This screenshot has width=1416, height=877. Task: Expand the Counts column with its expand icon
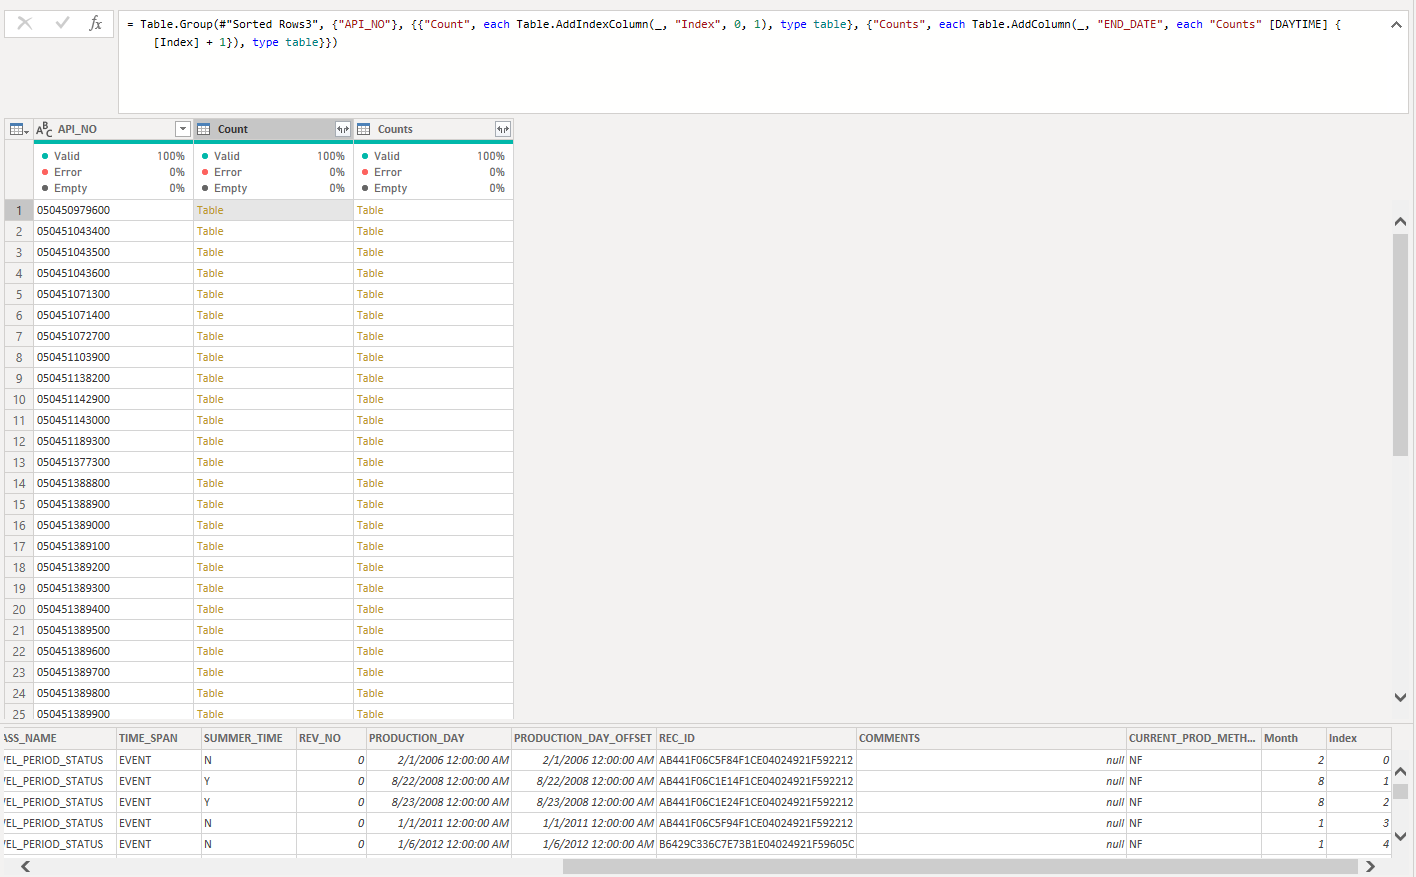pyautogui.click(x=503, y=129)
